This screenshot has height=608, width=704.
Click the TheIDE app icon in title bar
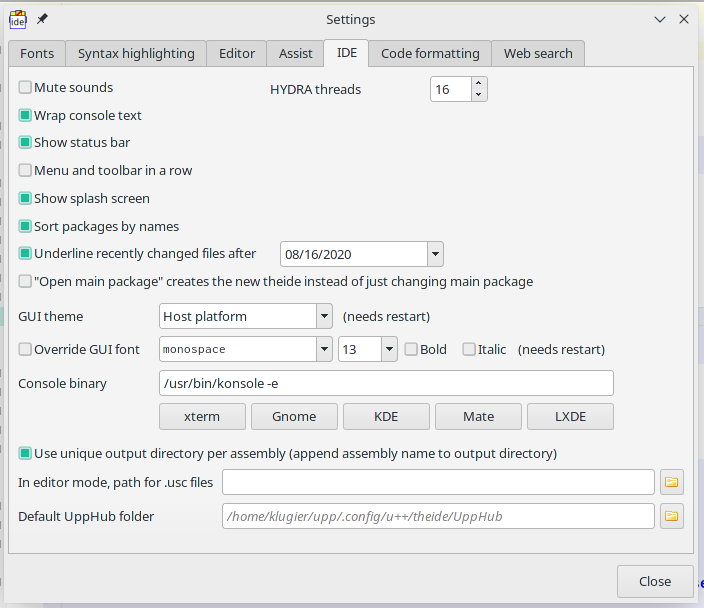[18, 19]
